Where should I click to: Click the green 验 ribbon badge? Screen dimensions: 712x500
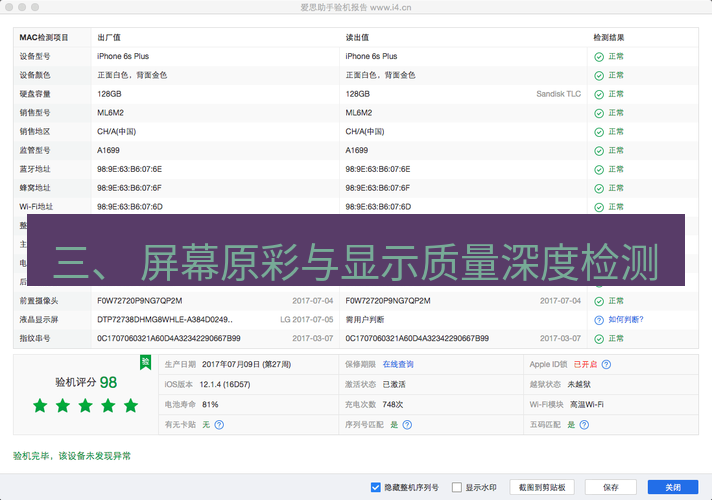coord(145,362)
